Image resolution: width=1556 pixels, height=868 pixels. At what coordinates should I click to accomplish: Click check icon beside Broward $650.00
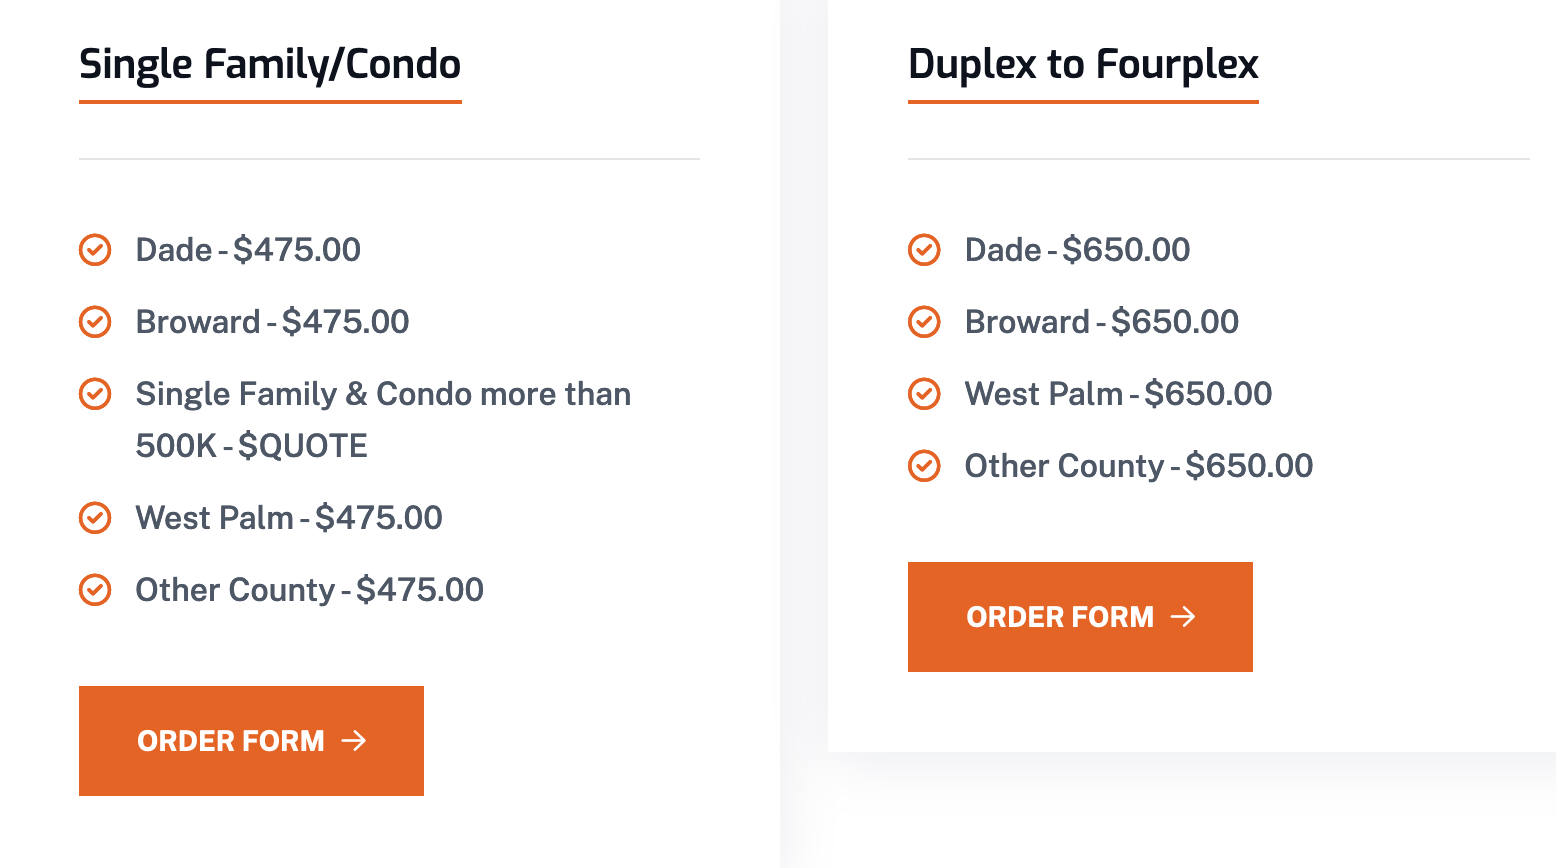tap(924, 322)
